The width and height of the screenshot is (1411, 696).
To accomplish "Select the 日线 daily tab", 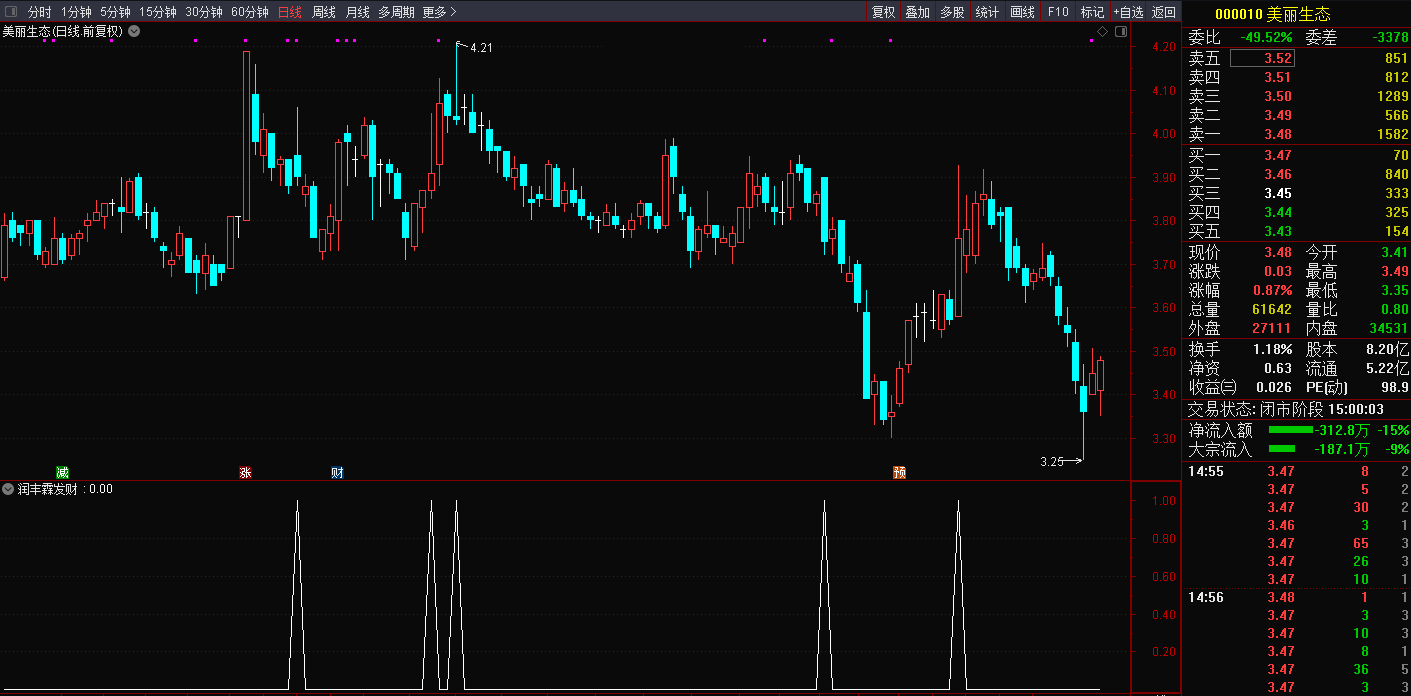I will (289, 12).
